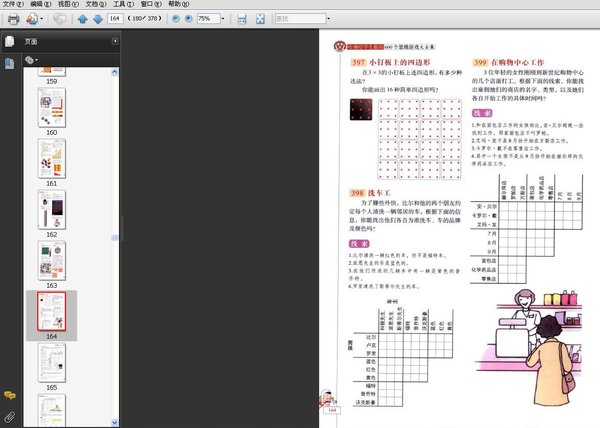This screenshot has width=600, height=428.
Task: Select page 162 thumbnail
Action: (51, 209)
